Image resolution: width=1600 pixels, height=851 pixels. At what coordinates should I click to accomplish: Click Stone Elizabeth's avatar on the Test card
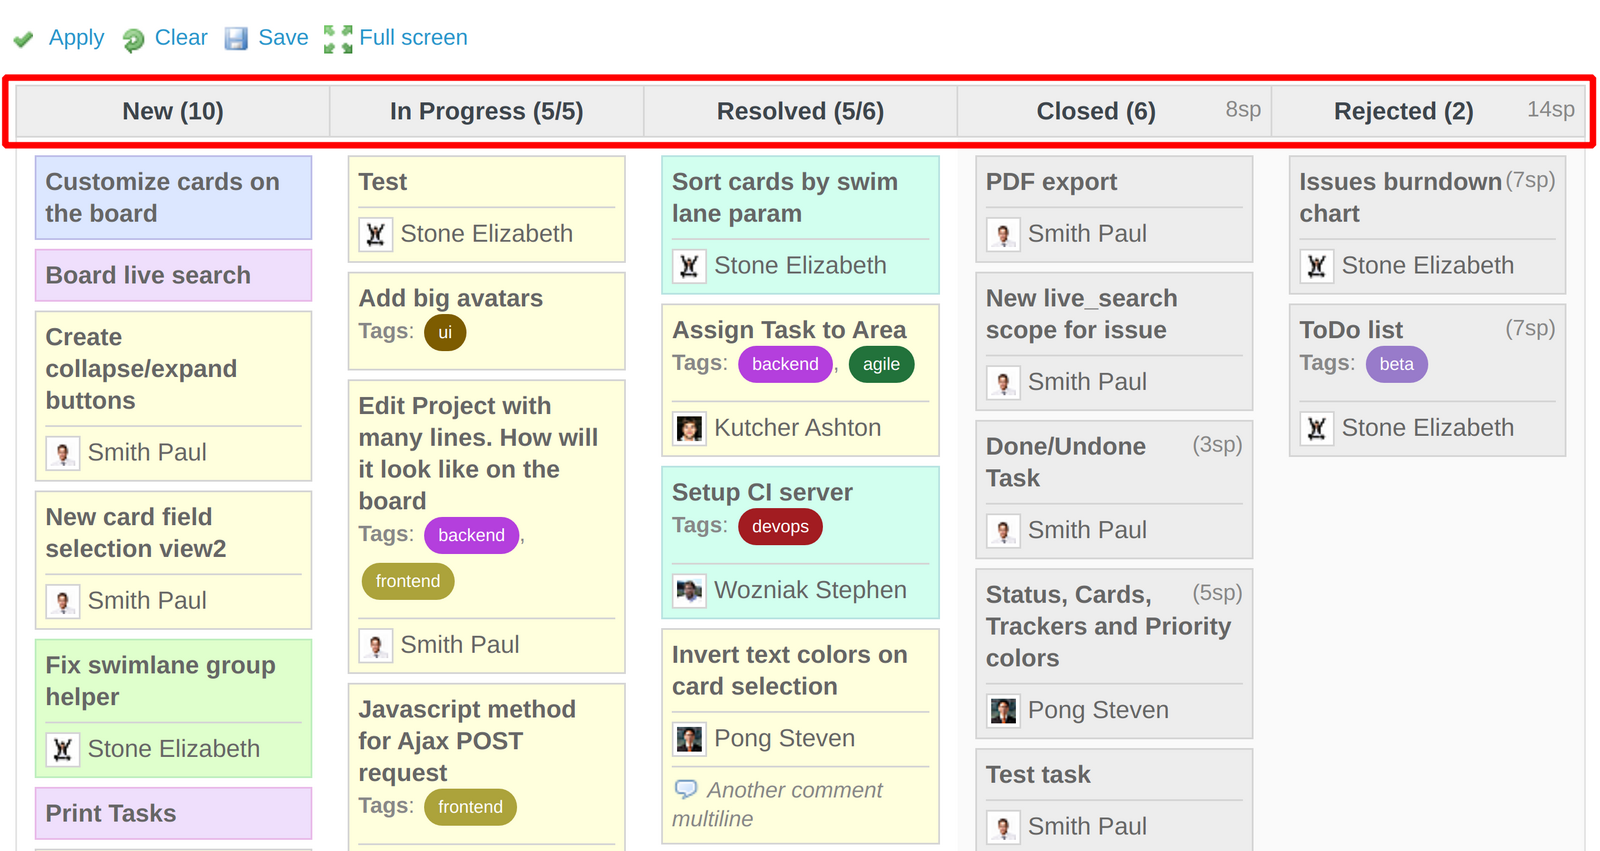(x=375, y=234)
